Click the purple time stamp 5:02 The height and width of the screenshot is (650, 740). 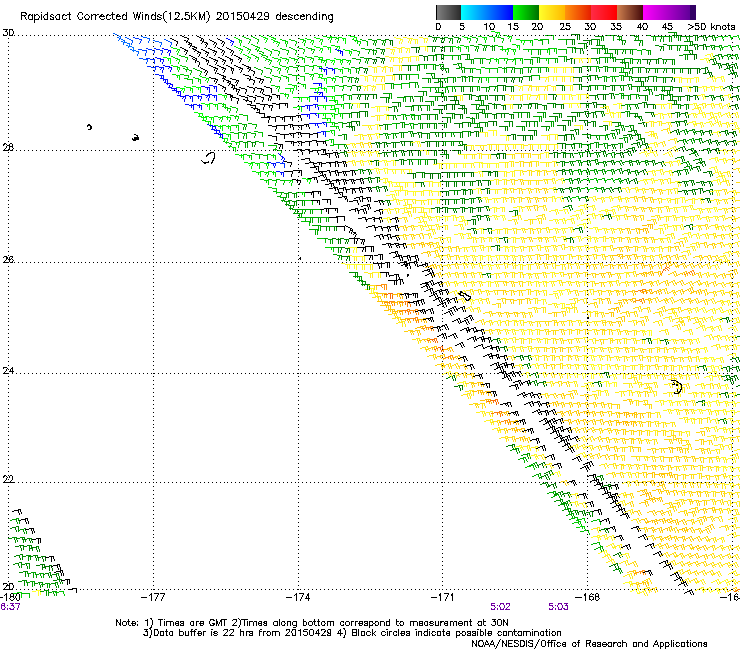(x=500, y=607)
